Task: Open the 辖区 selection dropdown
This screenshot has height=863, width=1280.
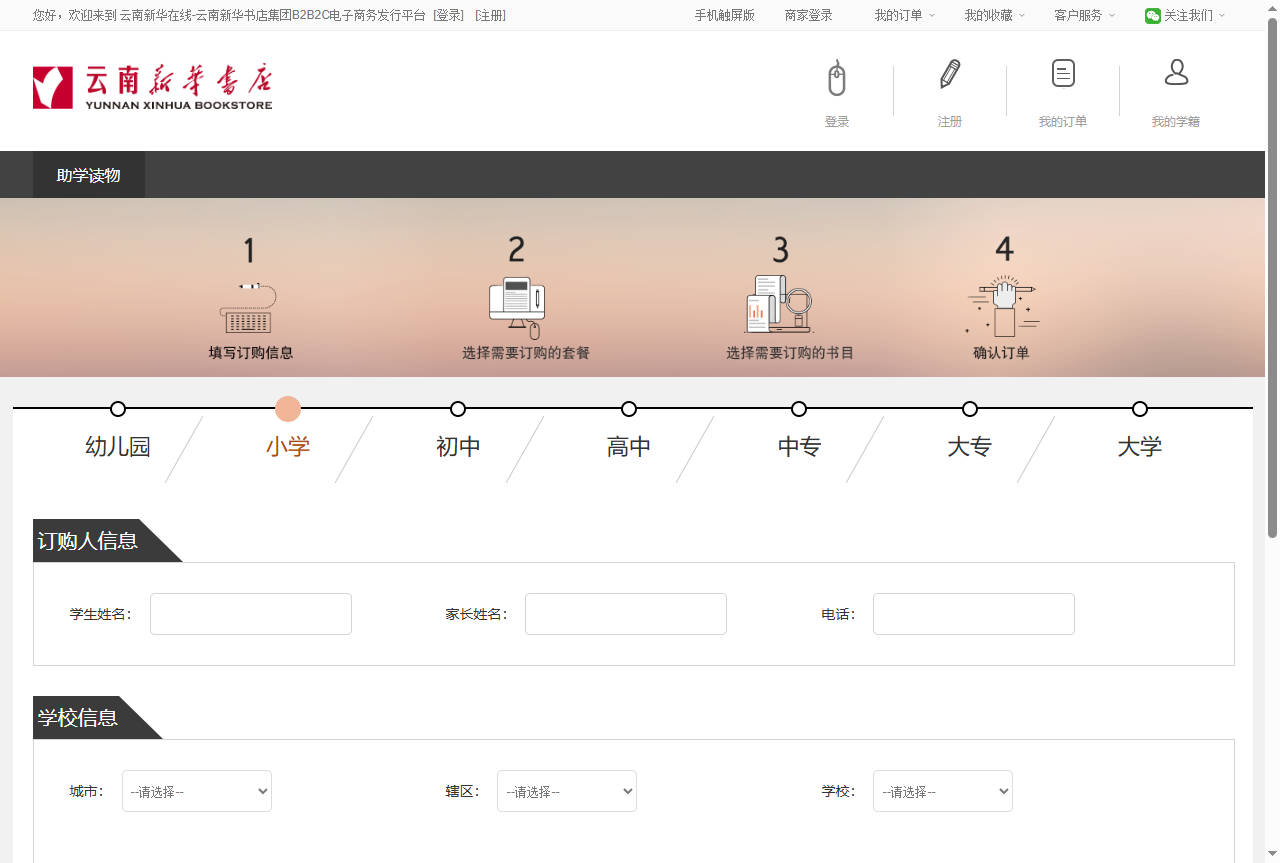Action: tap(566, 790)
